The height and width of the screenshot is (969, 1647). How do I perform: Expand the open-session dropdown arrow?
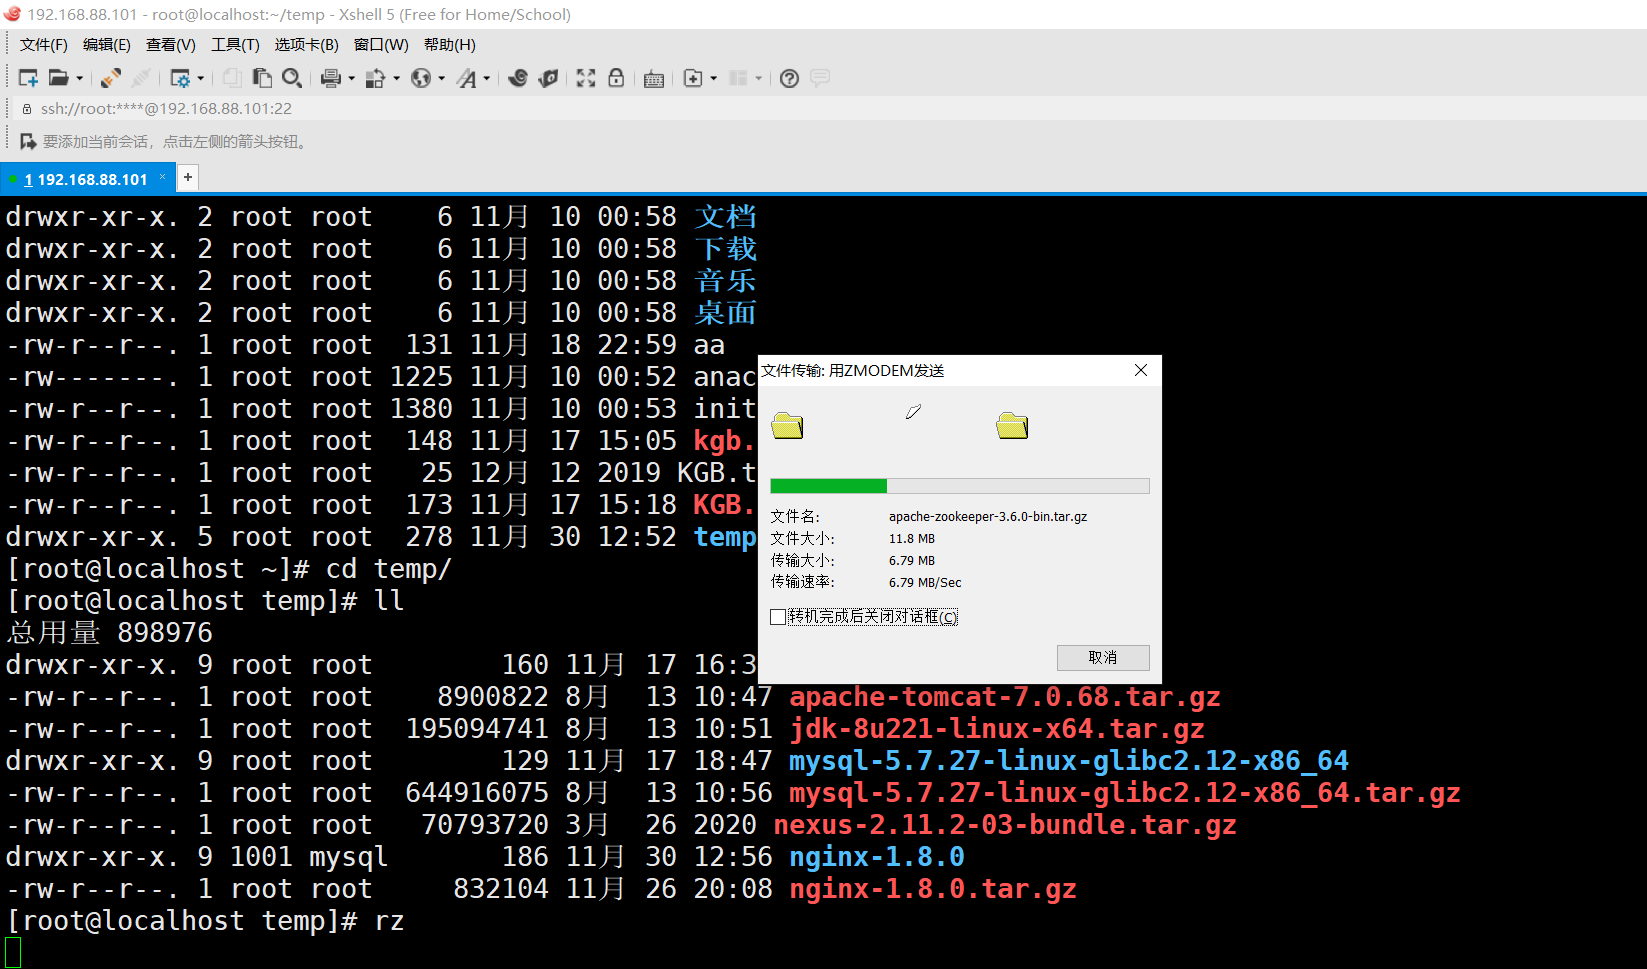coord(80,78)
